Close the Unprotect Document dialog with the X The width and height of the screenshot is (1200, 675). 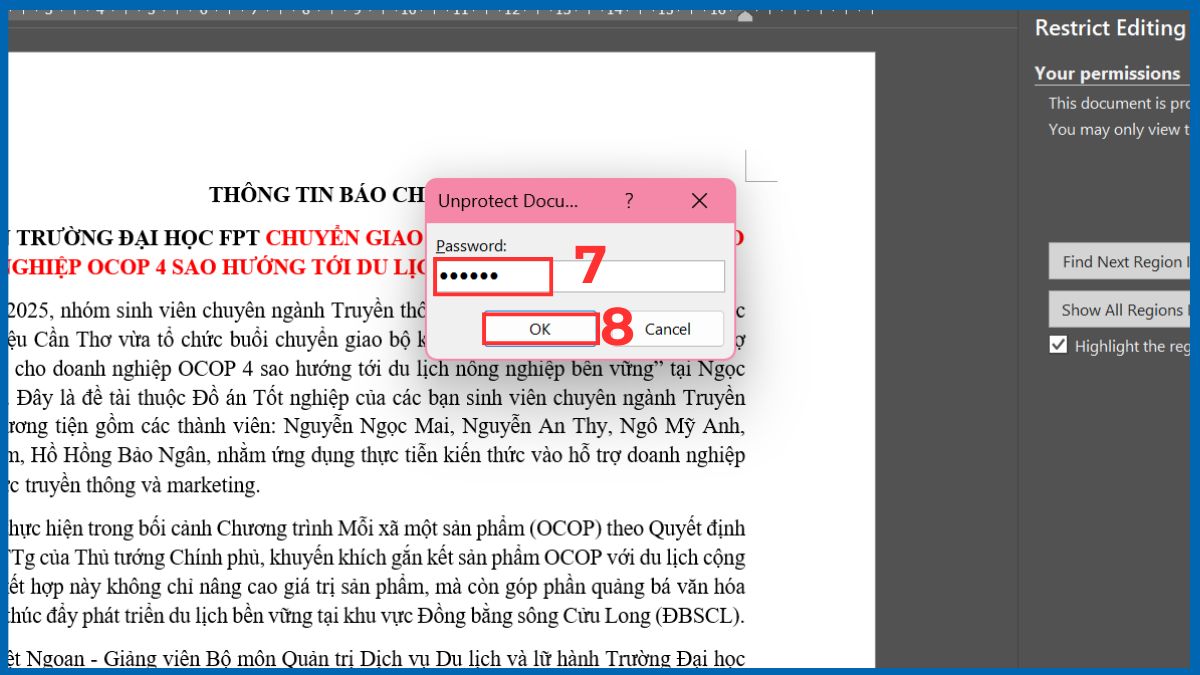699,201
